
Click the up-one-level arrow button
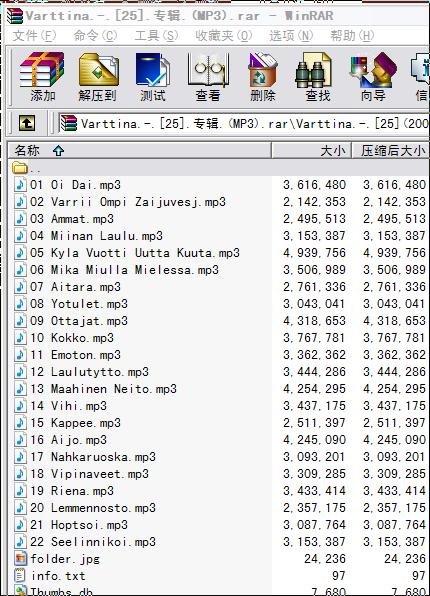(27, 123)
